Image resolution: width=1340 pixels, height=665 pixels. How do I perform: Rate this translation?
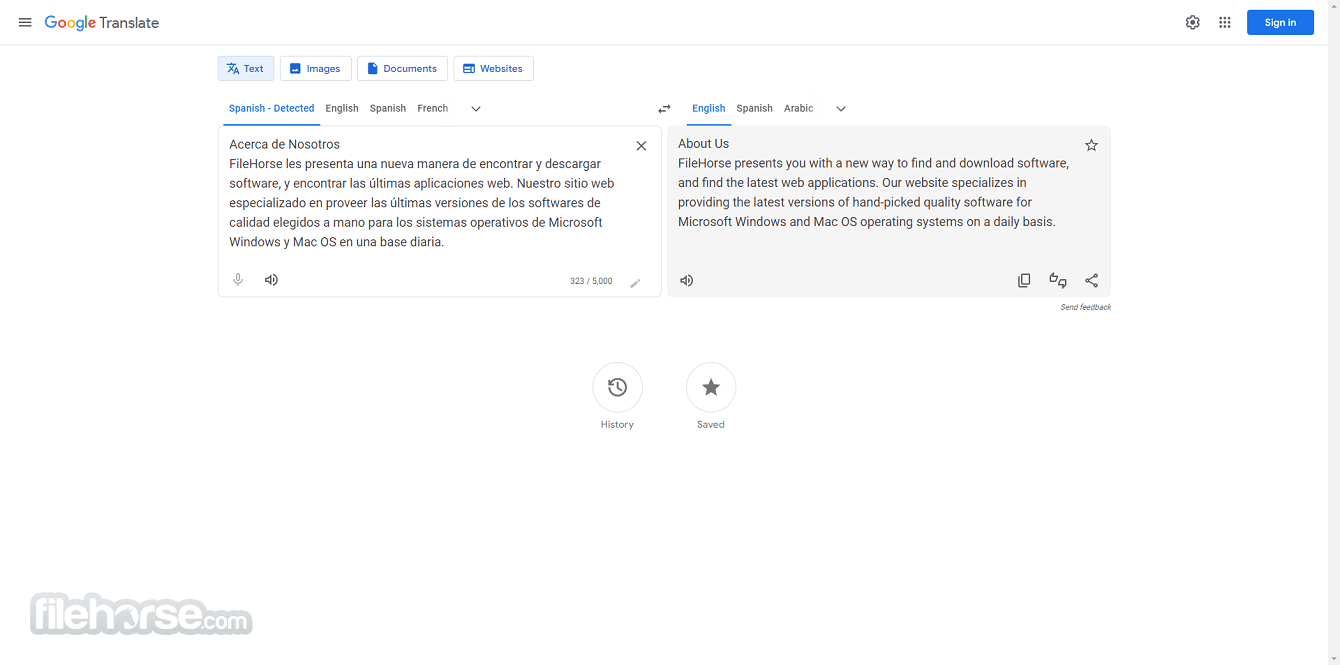coord(1058,281)
